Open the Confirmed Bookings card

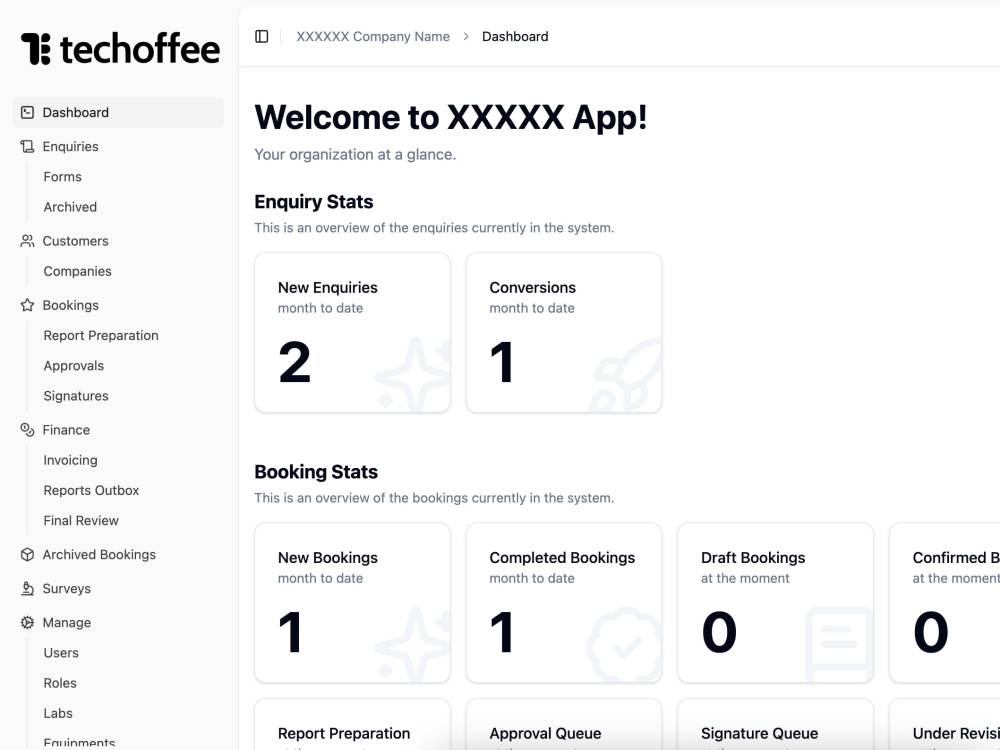pos(945,603)
